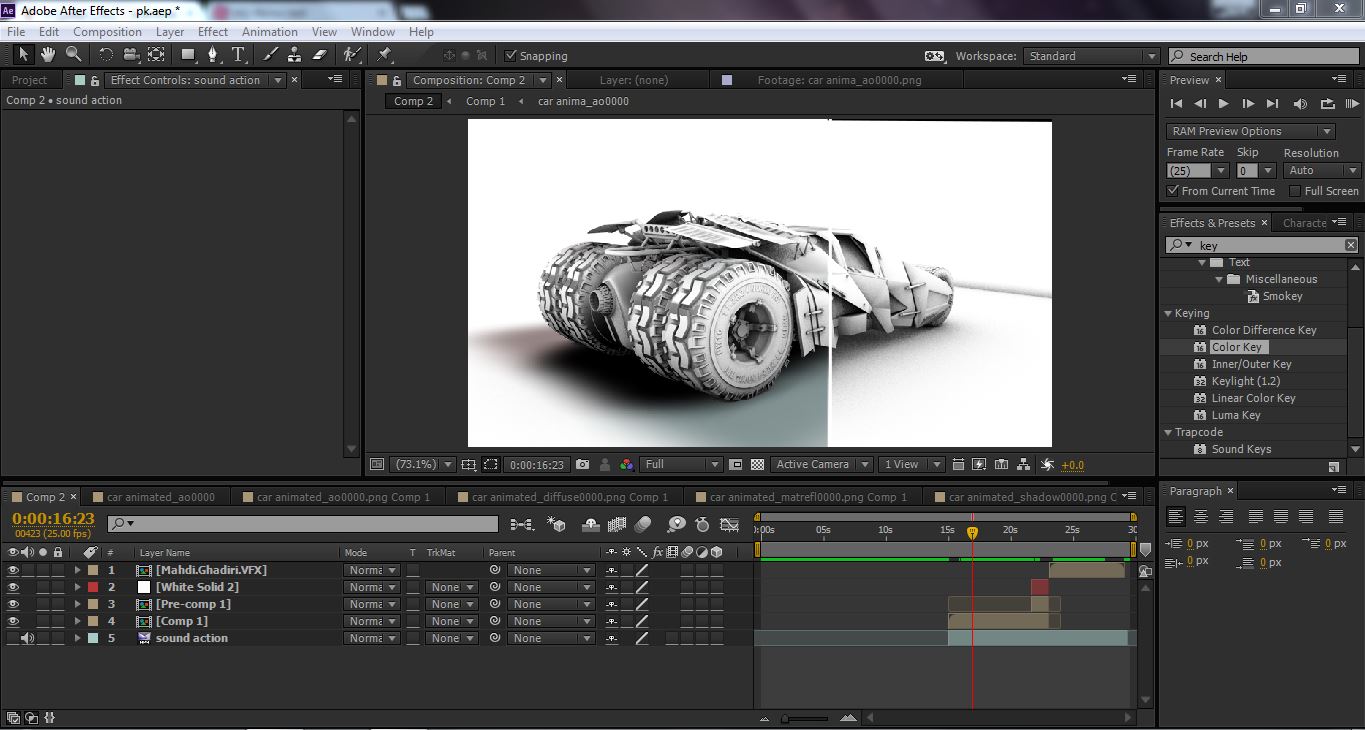Hide the Comp 1 layer
Viewport: 1365px width, 730px height.
[13, 621]
